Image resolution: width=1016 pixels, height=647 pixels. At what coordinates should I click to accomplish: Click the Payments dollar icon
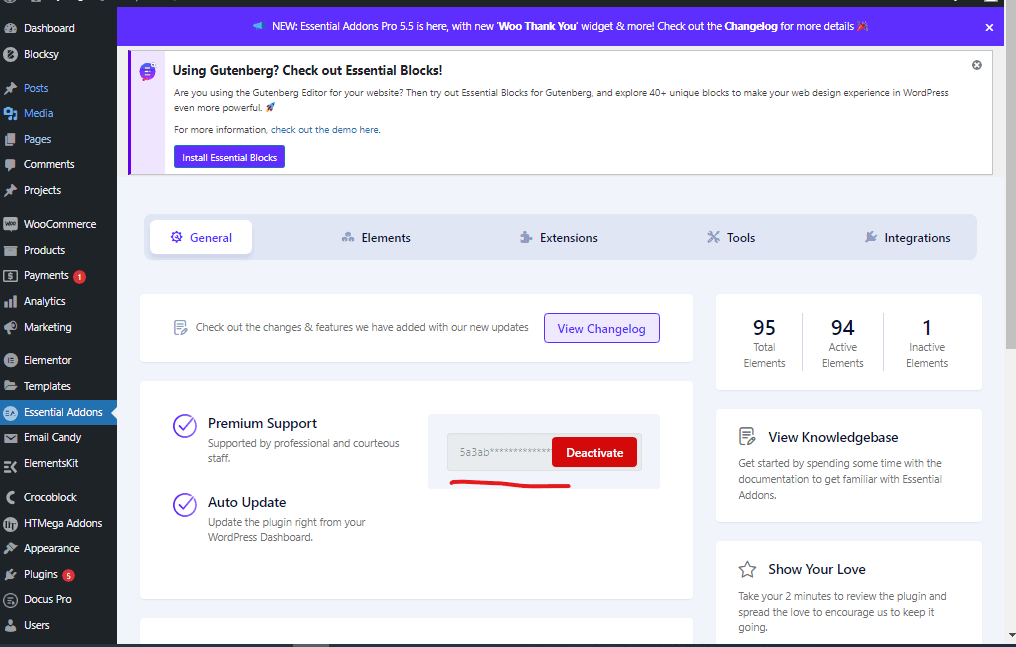(10, 276)
